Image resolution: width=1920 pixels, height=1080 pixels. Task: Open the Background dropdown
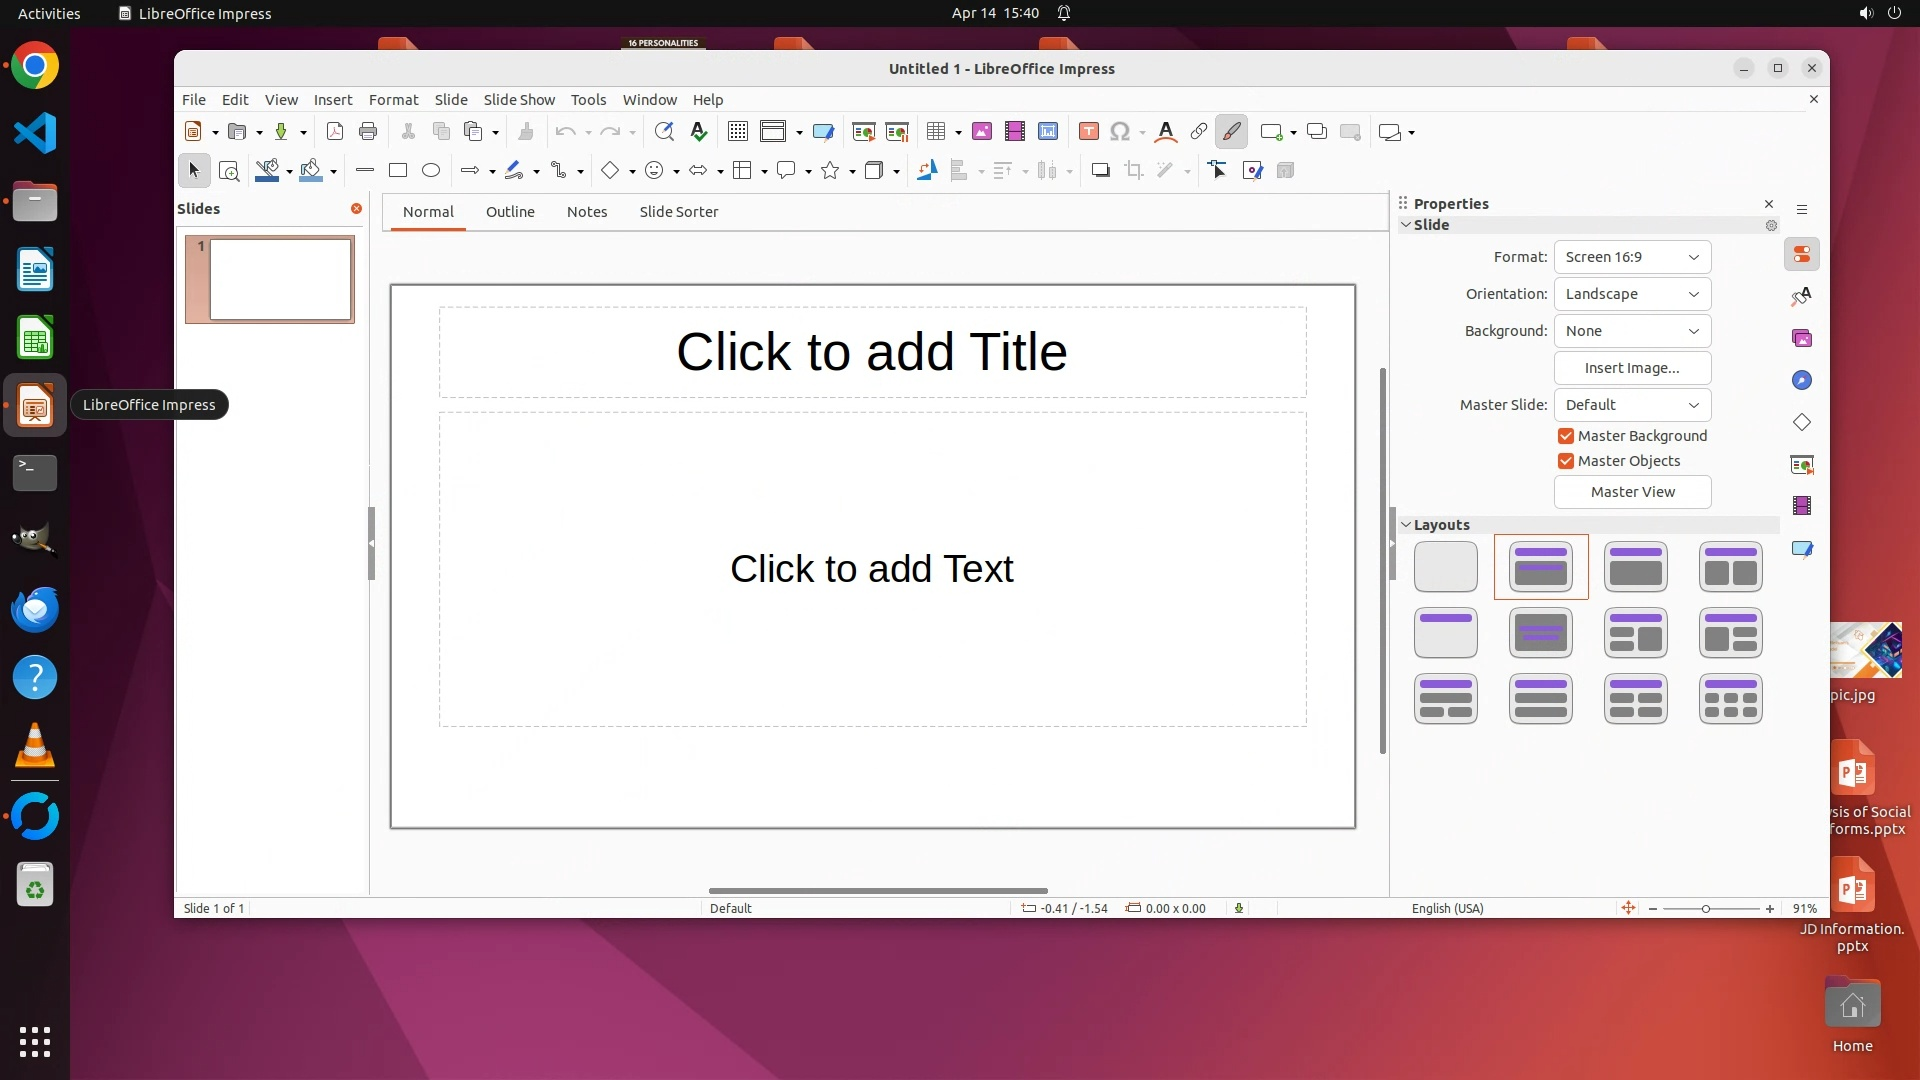tap(1632, 331)
